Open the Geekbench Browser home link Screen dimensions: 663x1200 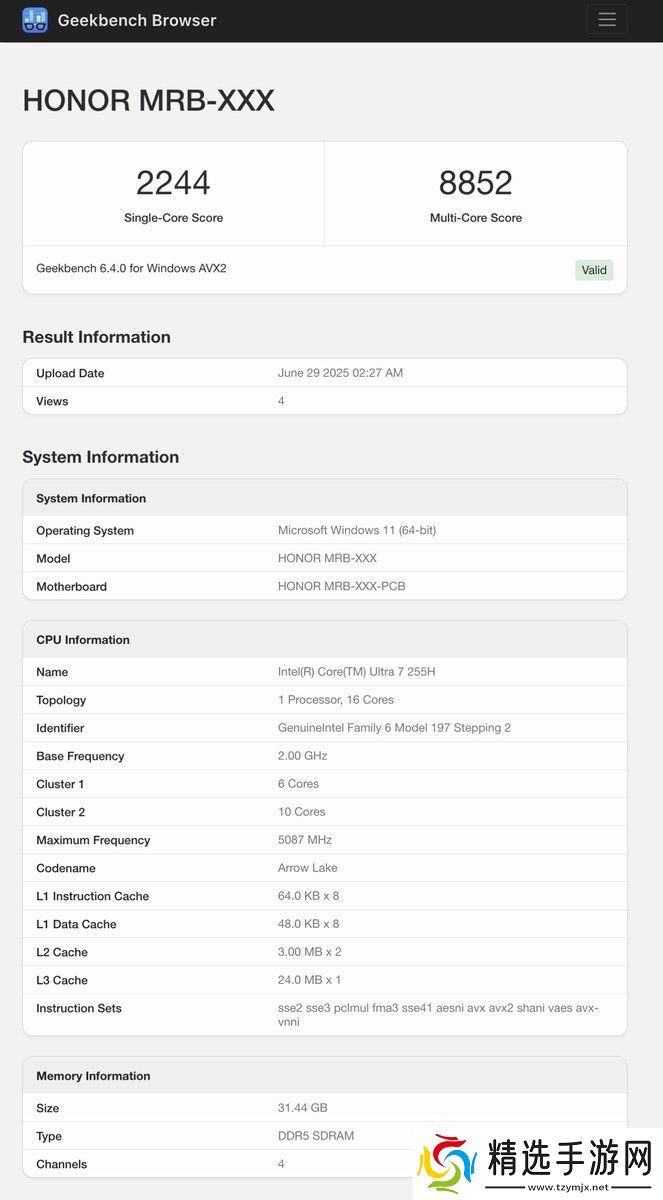pyautogui.click(x=137, y=20)
